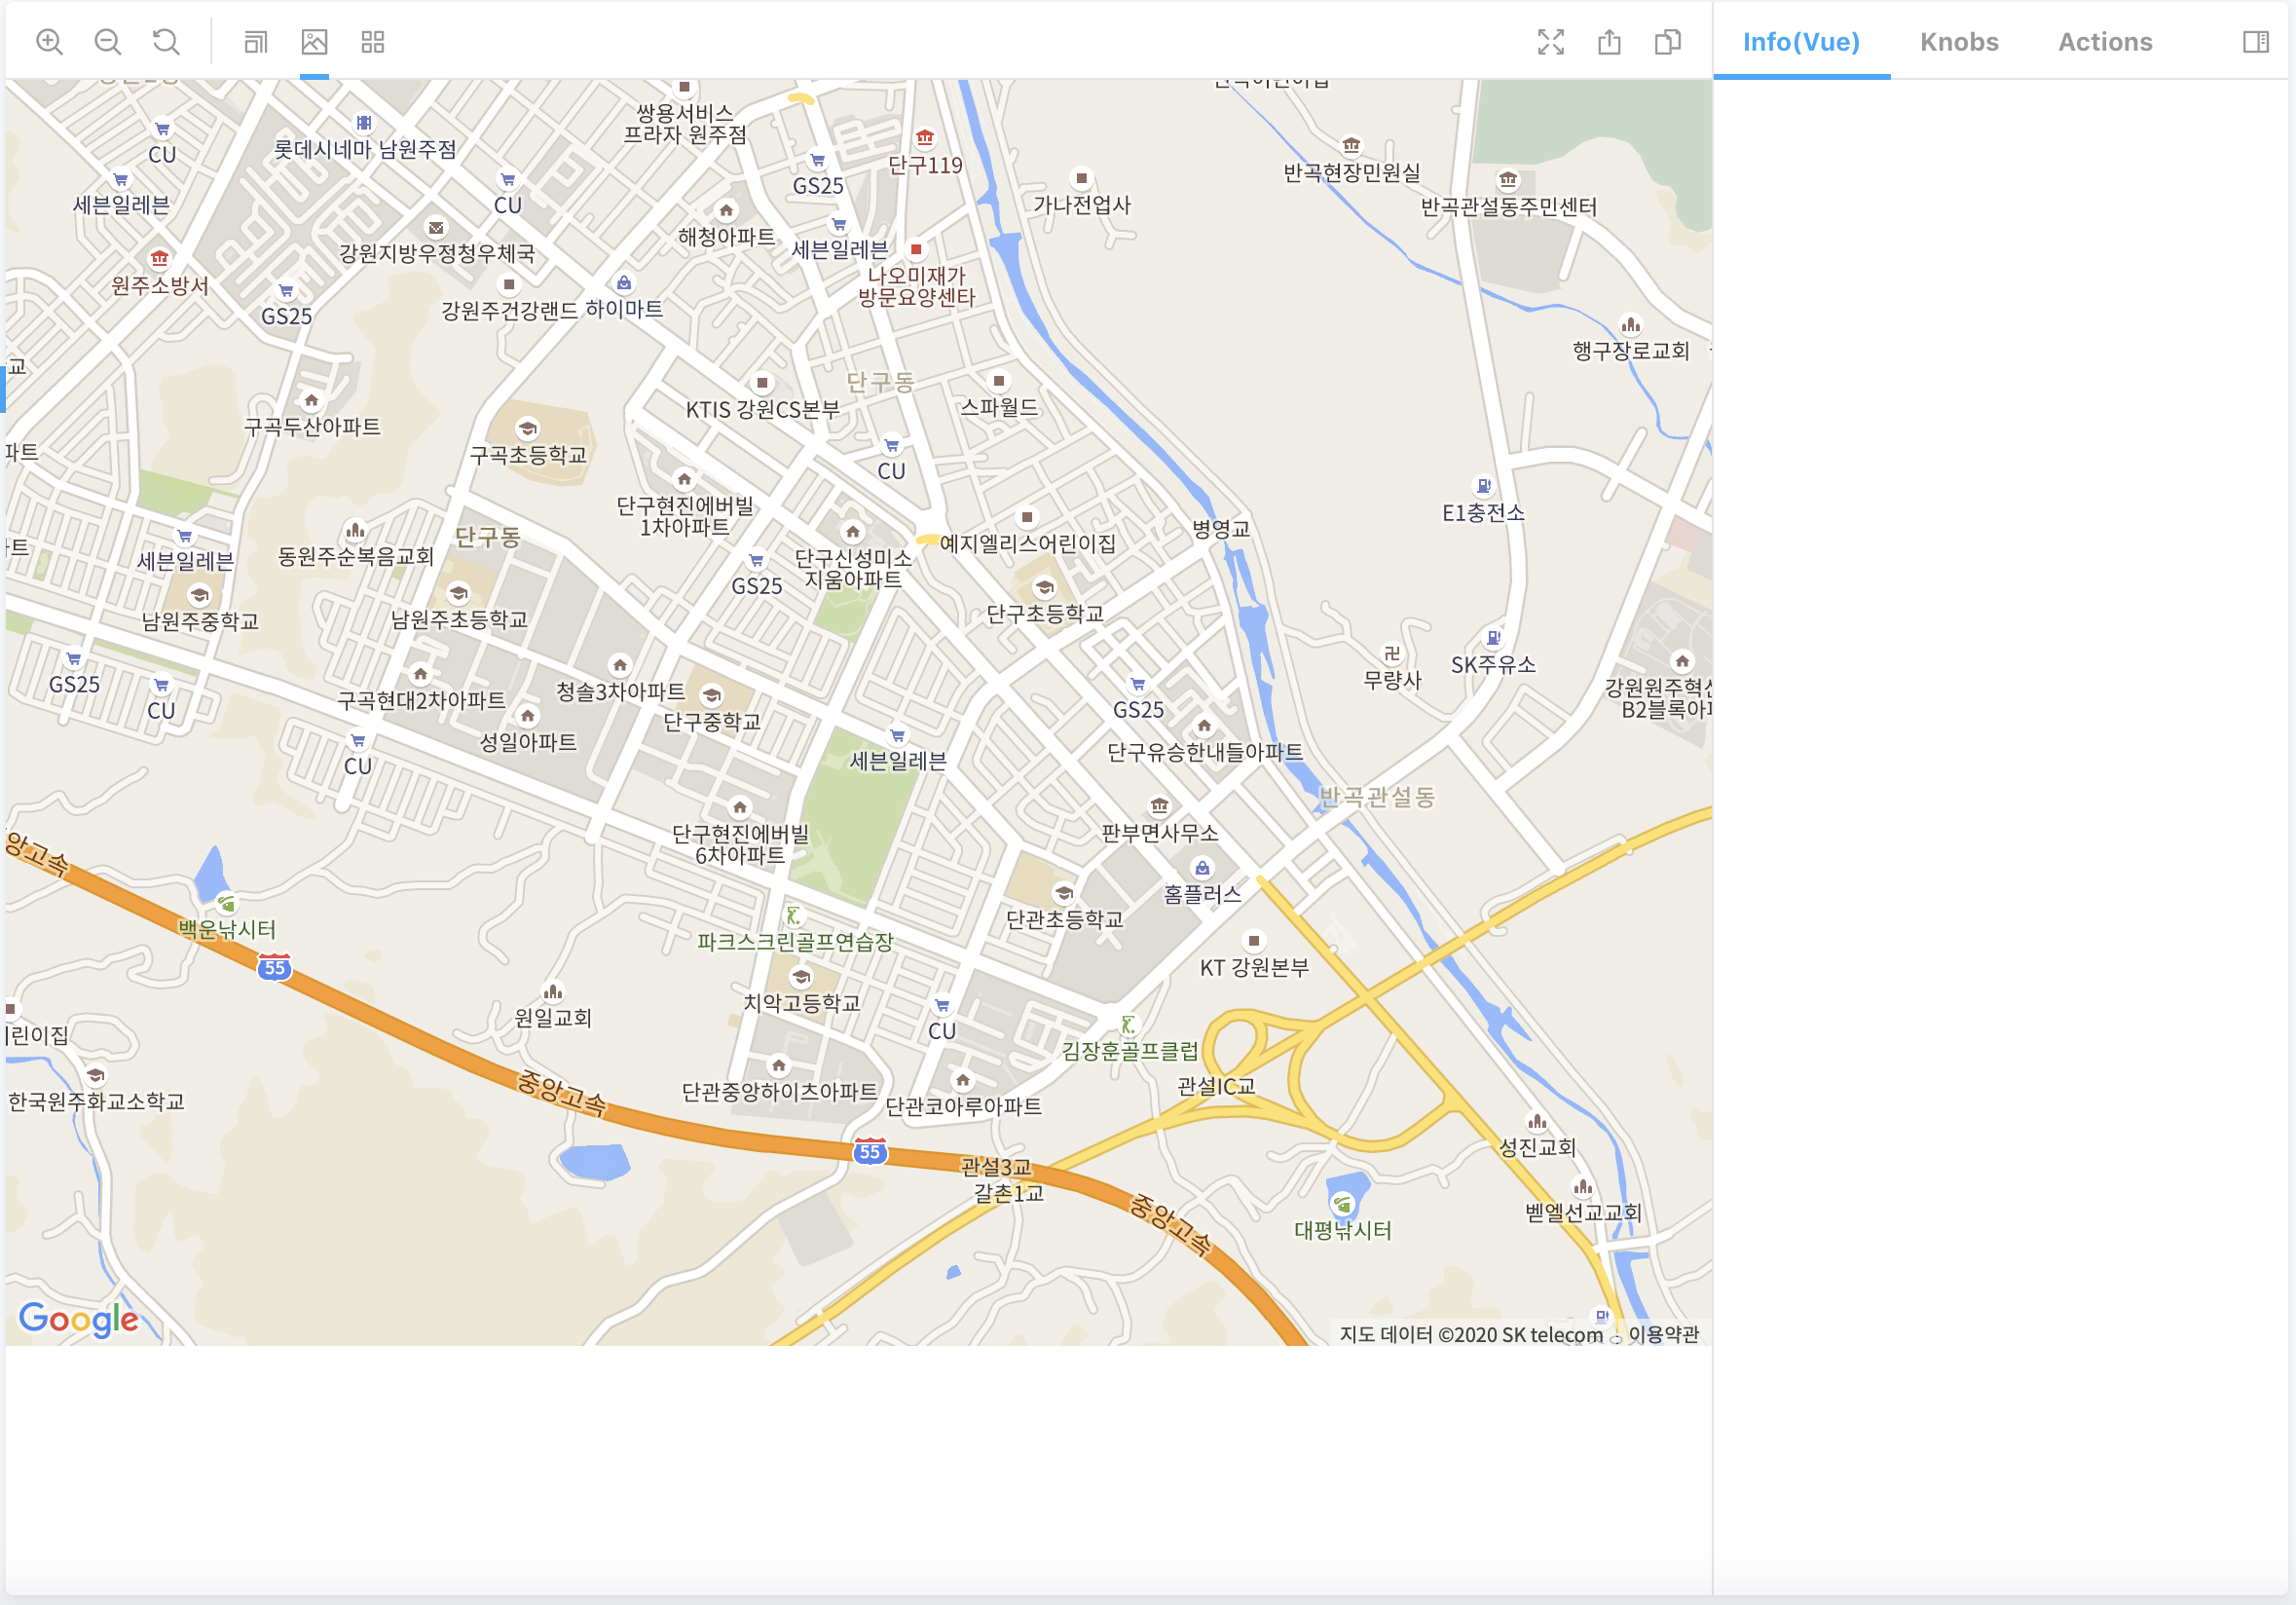Copy the canvas link icon
This screenshot has height=1605, width=2296.
(1667, 42)
